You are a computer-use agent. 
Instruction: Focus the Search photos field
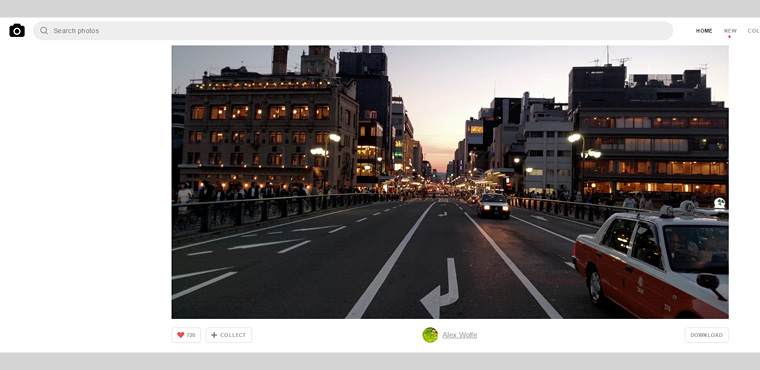[x=353, y=31]
